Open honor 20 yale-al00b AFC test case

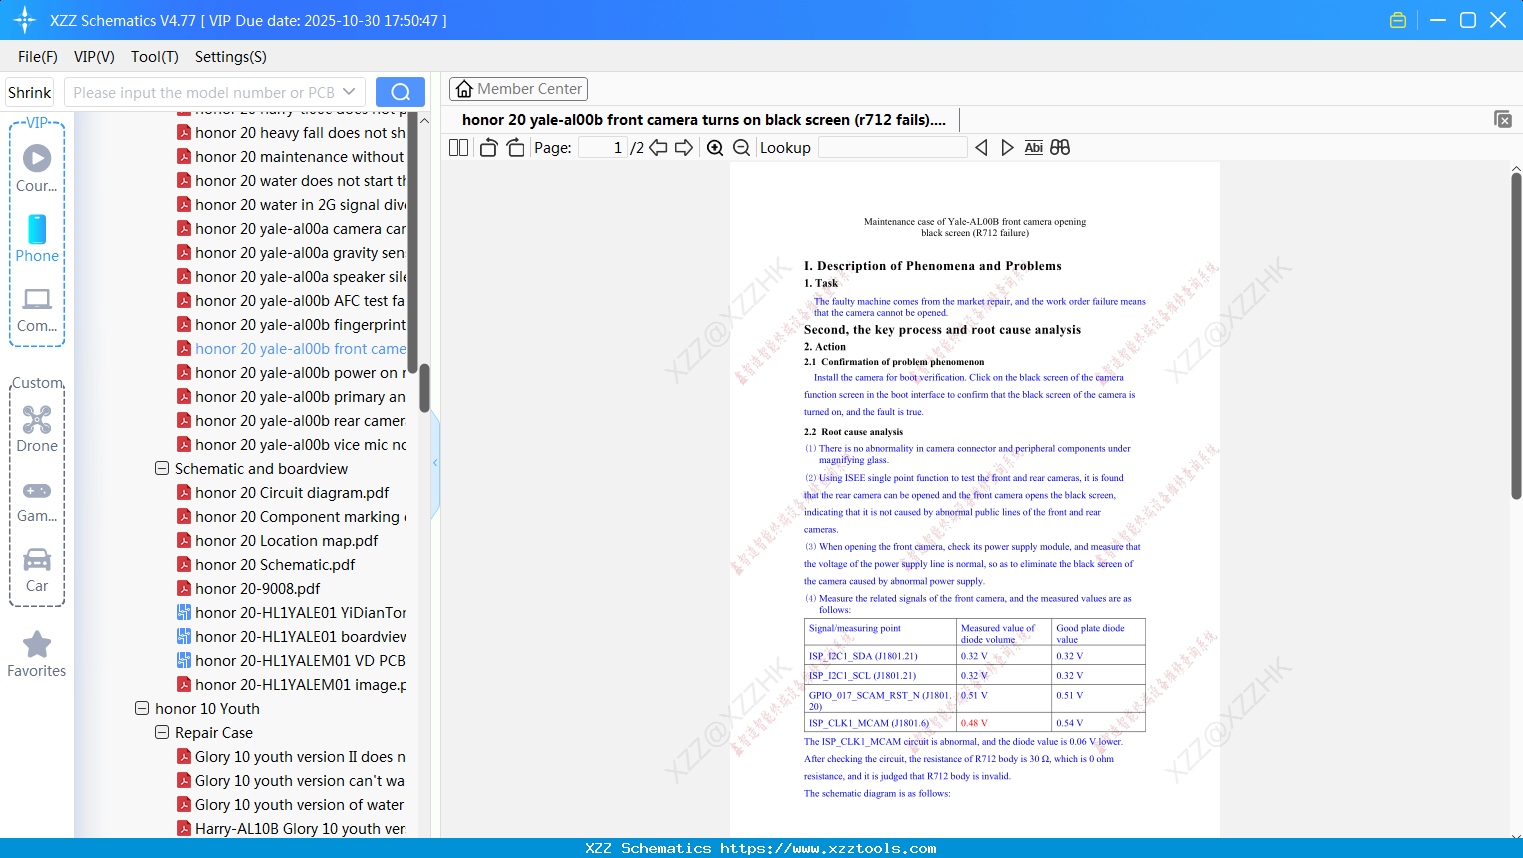(292, 301)
